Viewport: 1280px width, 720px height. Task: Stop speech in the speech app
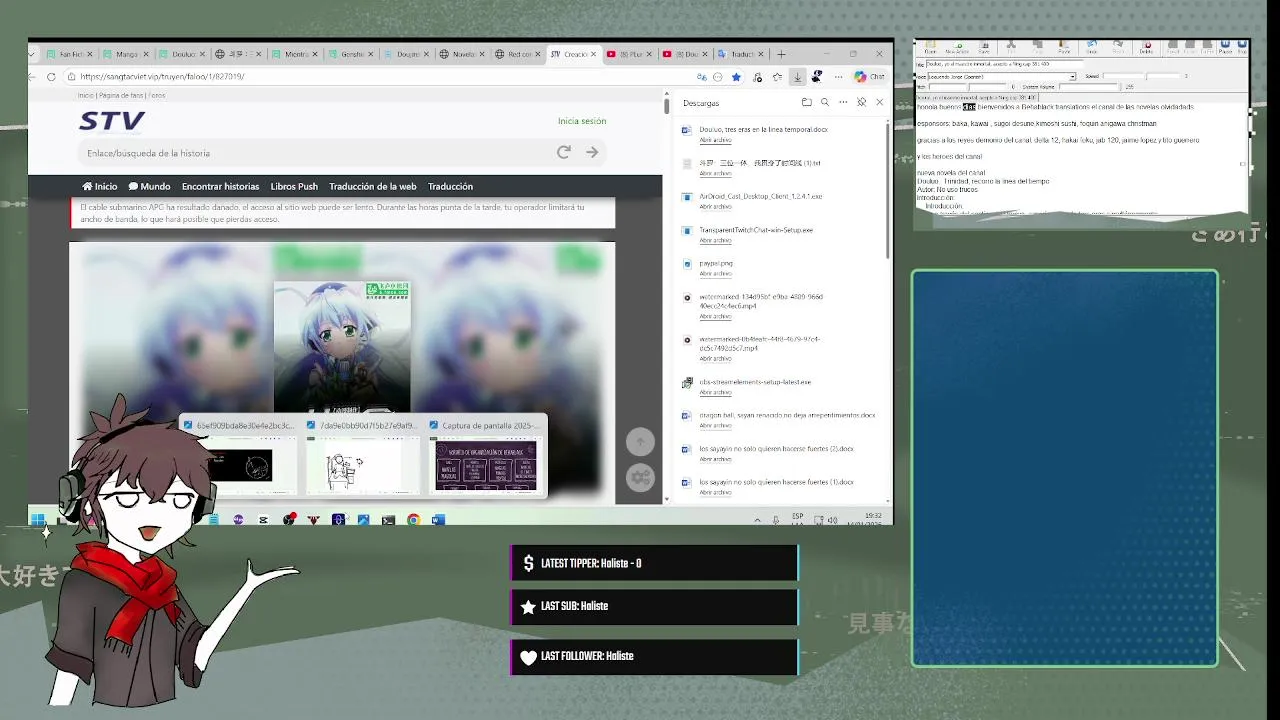1242,47
